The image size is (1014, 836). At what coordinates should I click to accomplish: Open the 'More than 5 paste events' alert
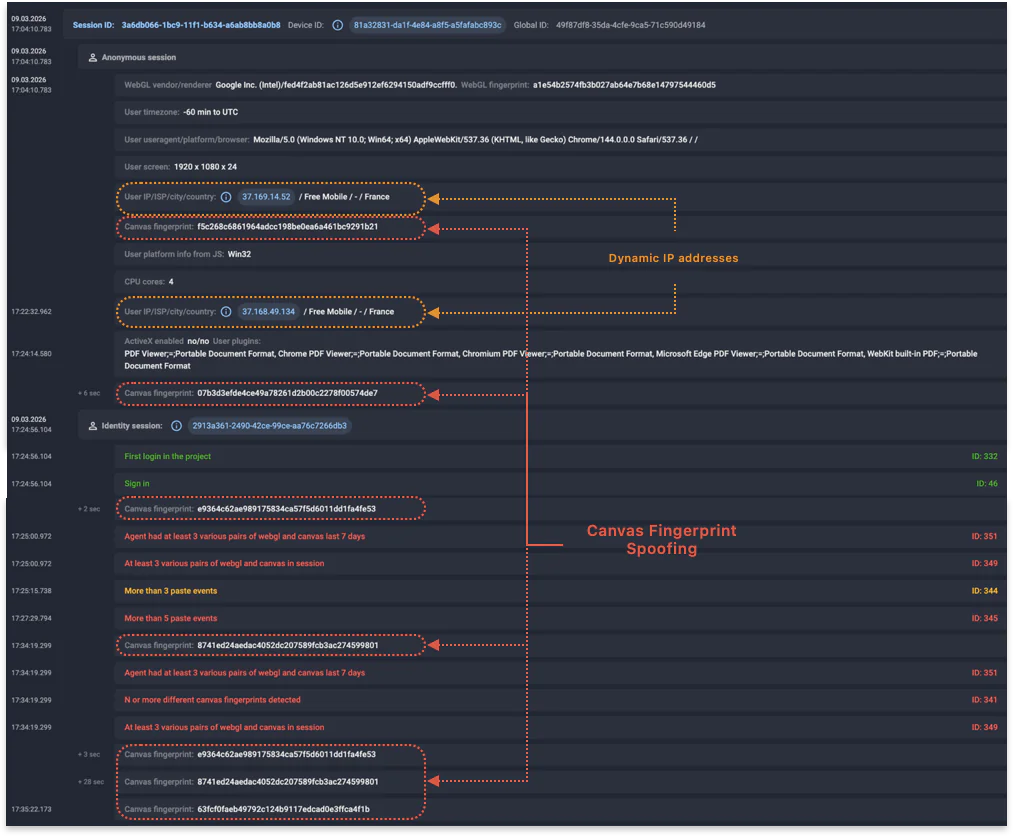(171, 619)
